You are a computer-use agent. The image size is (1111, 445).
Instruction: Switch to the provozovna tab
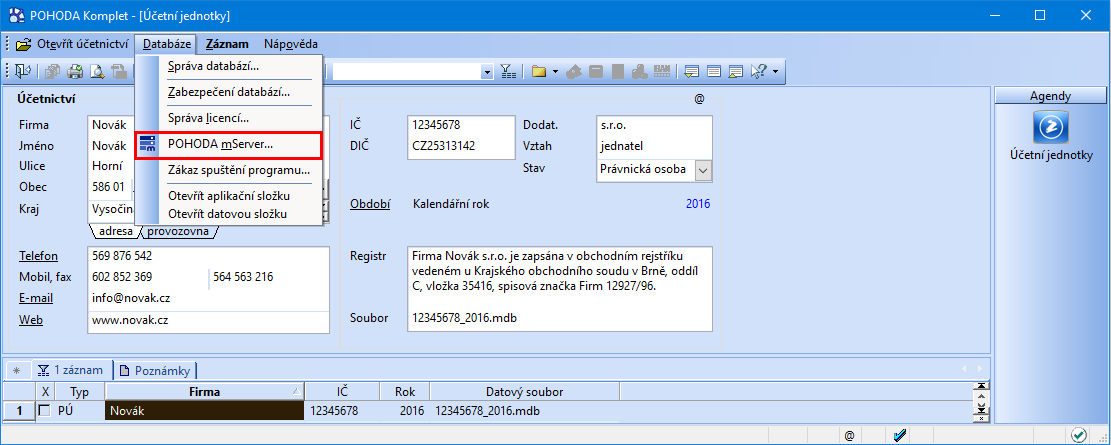(180, 232)
